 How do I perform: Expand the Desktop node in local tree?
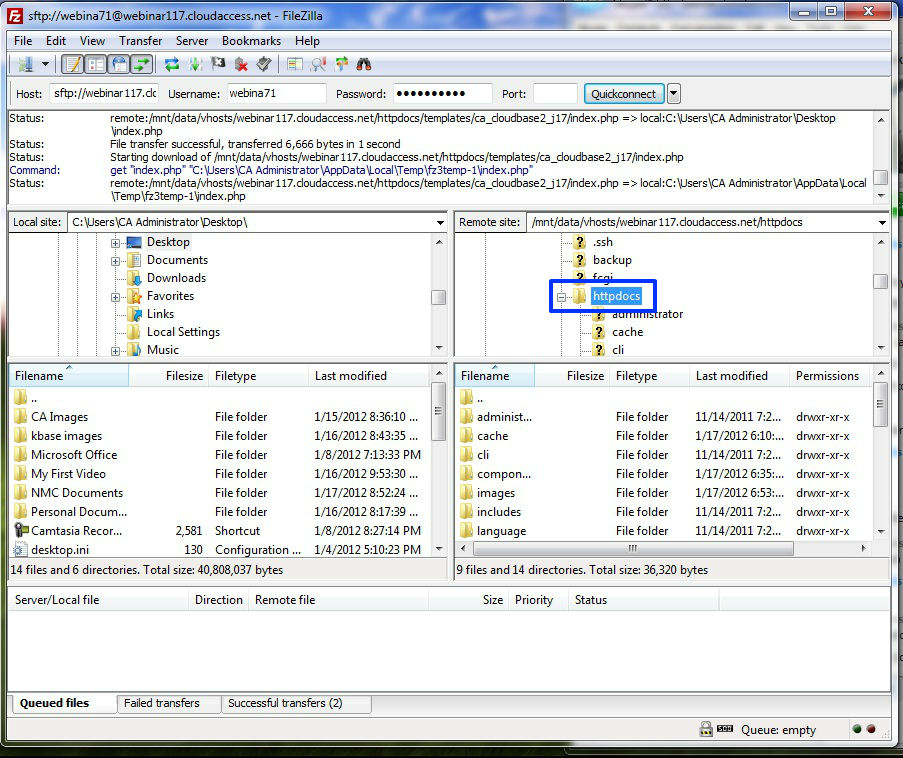[116, 243]
